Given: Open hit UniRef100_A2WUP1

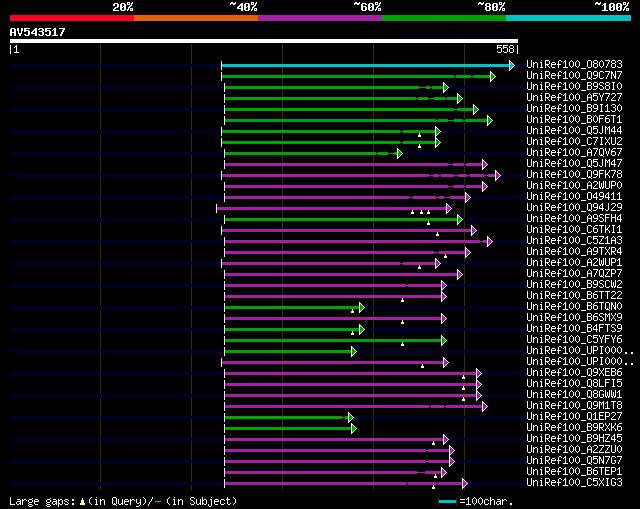Looking at the screenshot, I should pos(574,263).
